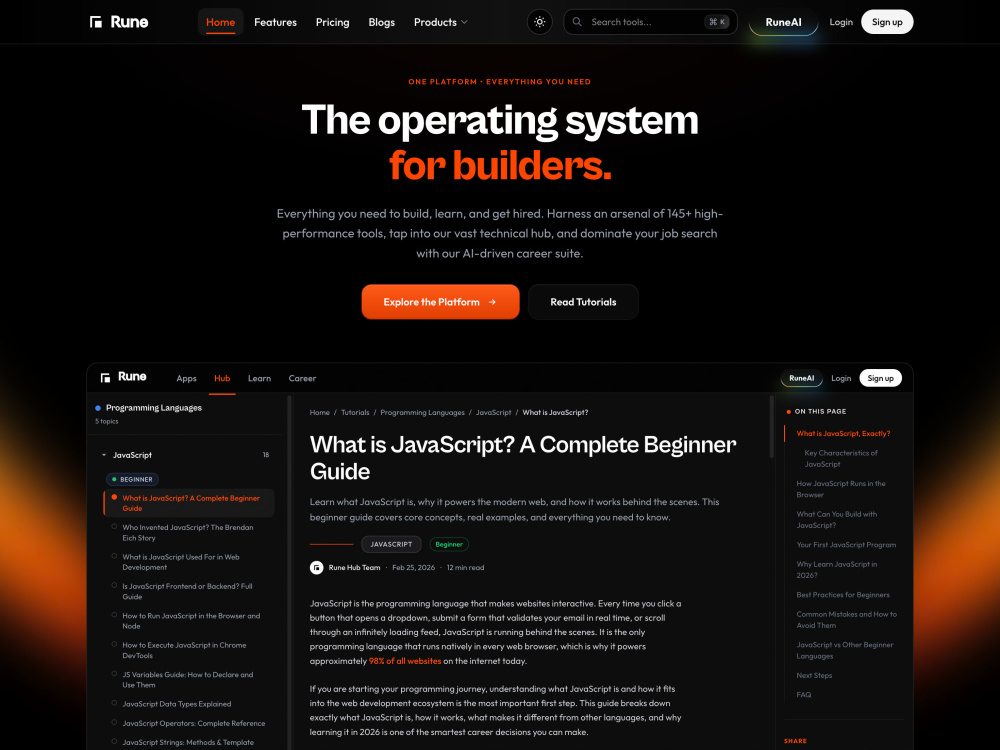The image size is (1000, 750).
Task: Click the Read Tutorials button
Action: [583, 302]
